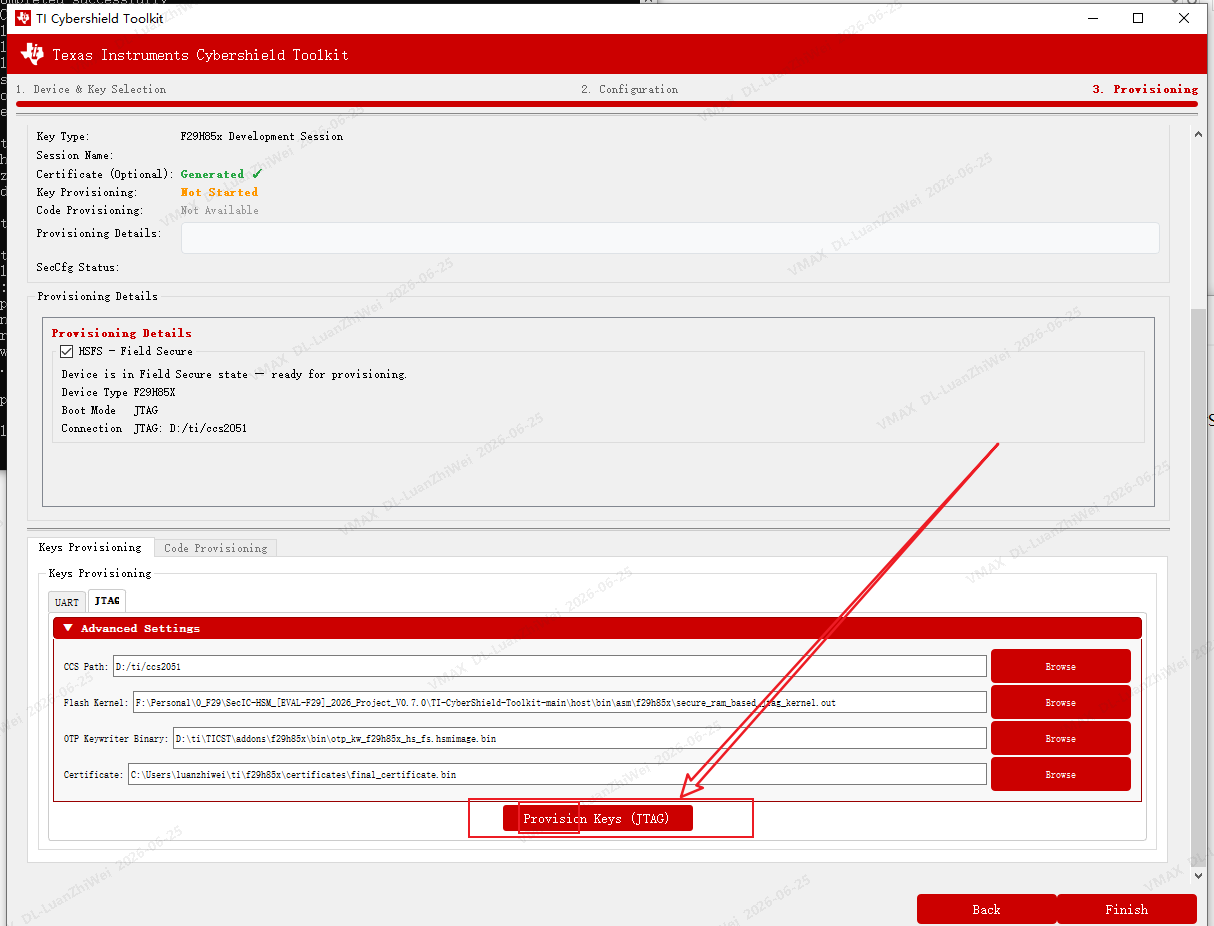Screen dimensions: 1214x926
Task: Click the TI Cybershield Toolkit title bar icon
Action: coord(23,18)
